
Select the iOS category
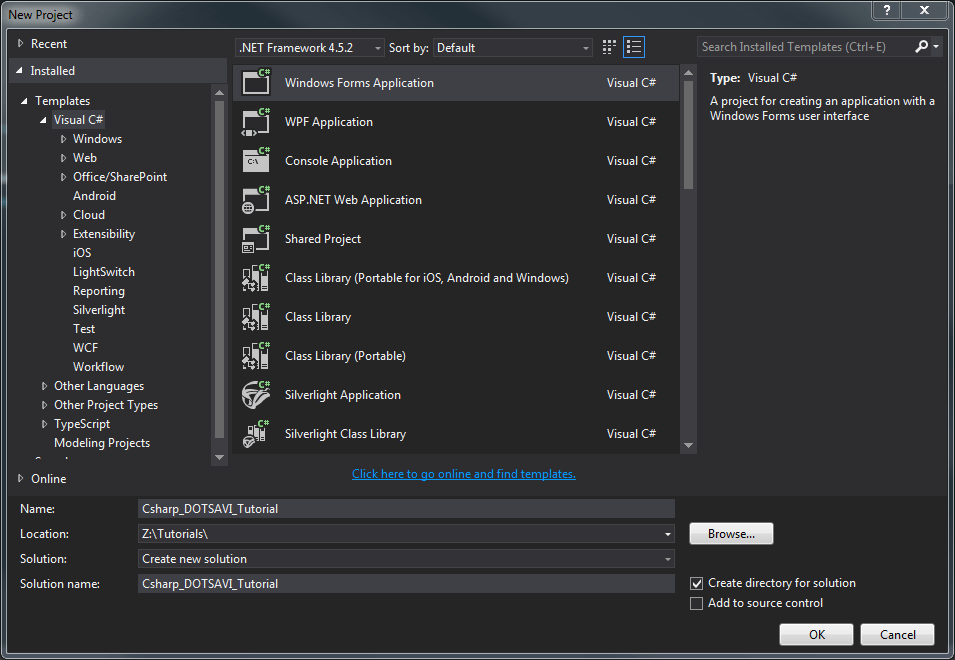click(x=82, y=253)
